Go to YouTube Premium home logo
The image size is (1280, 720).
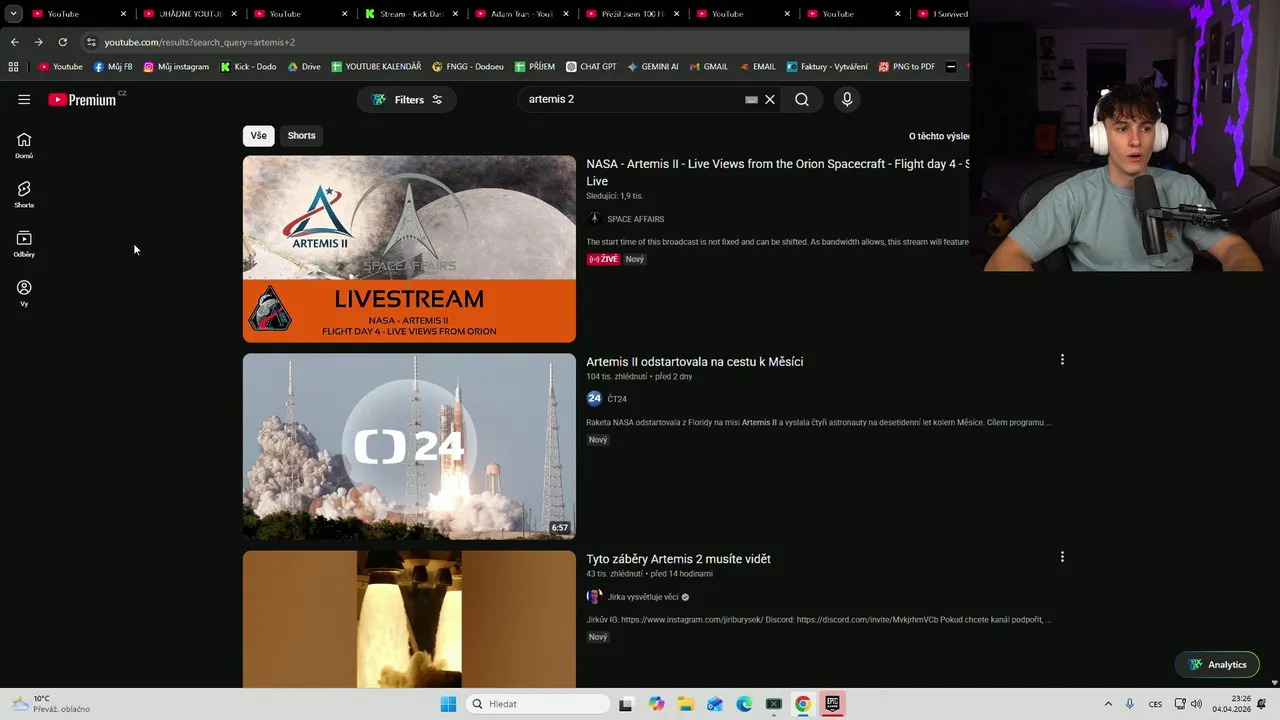82,99
